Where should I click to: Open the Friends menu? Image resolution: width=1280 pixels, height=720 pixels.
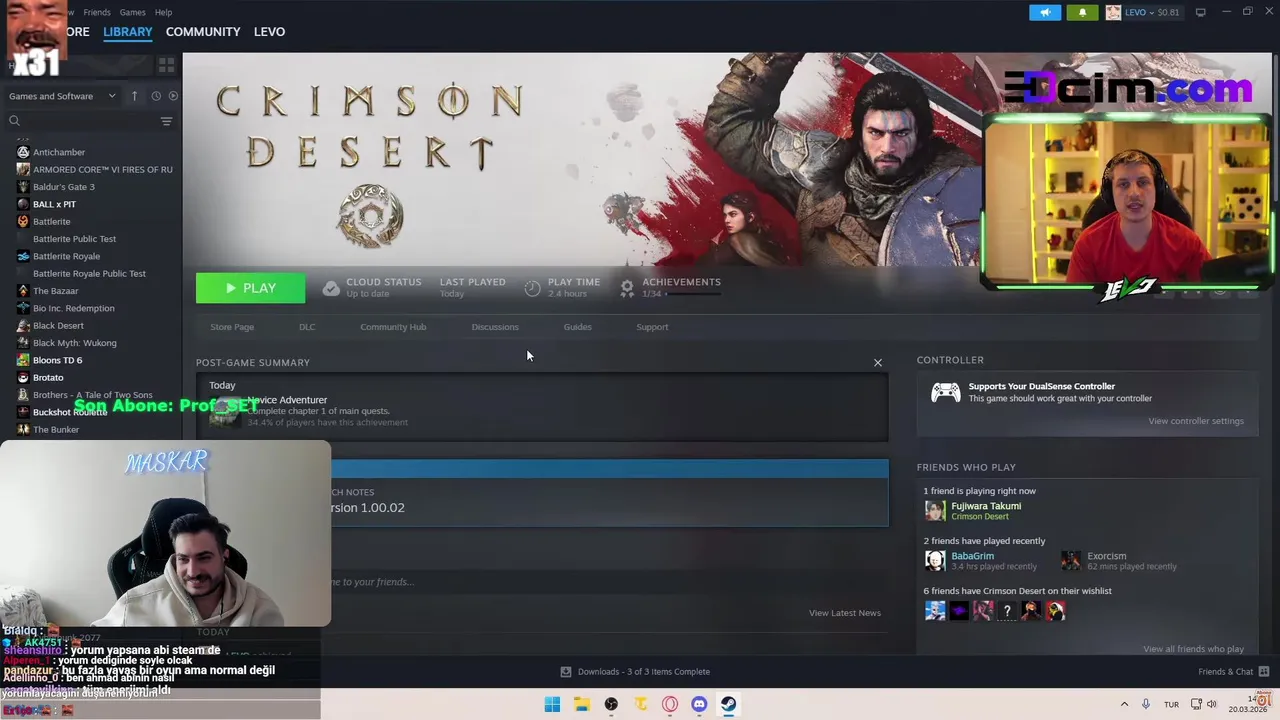[x=97, y=12]
